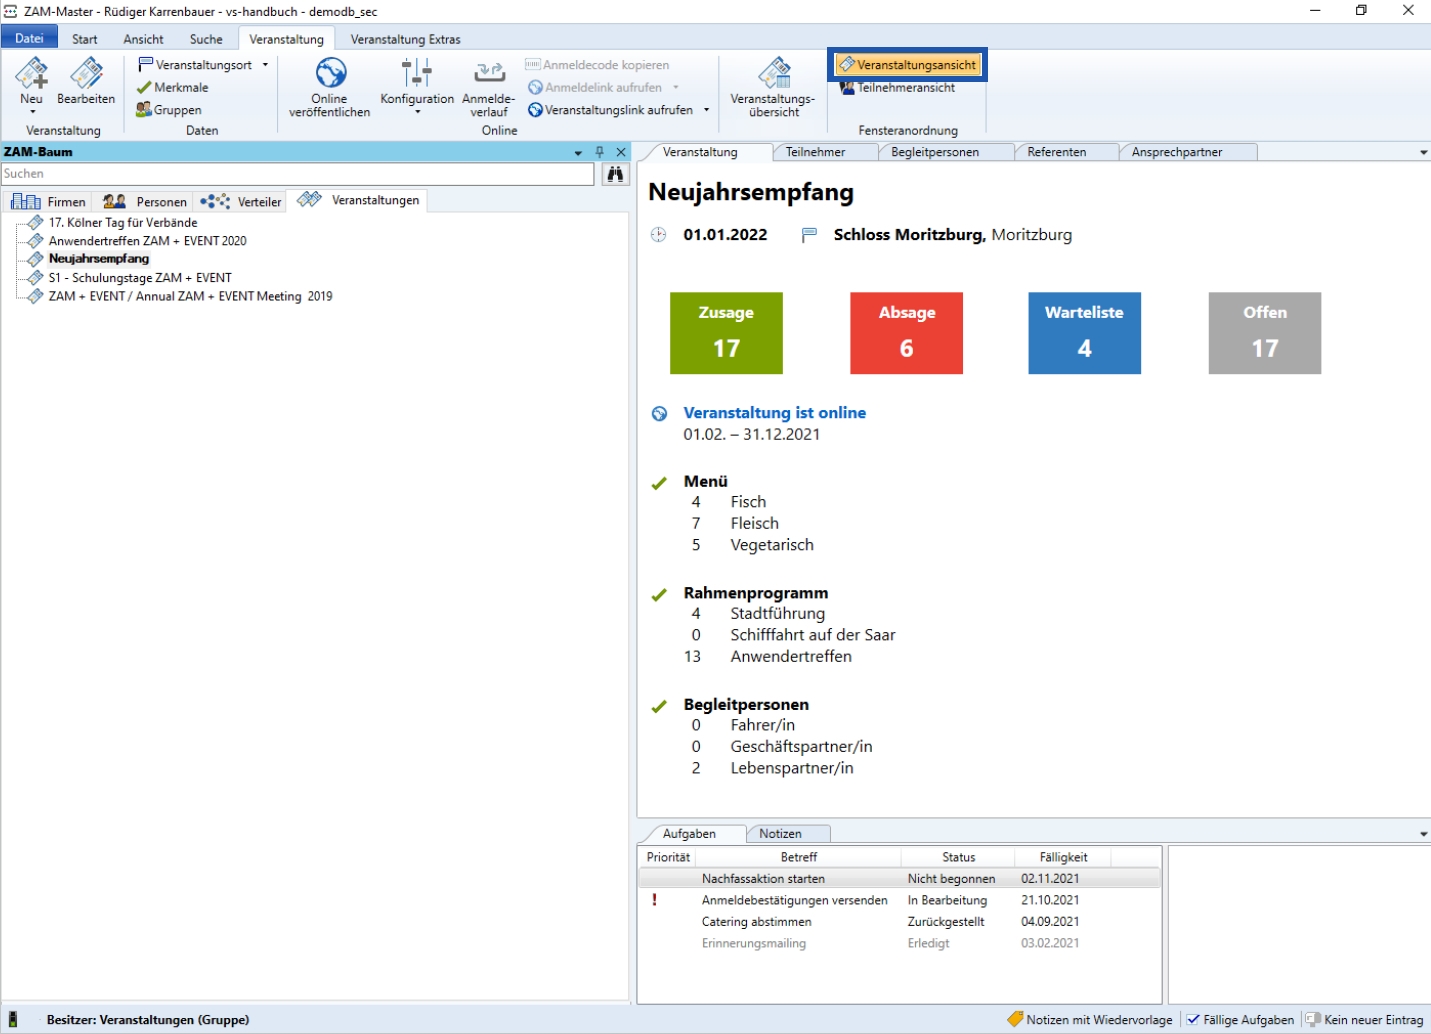Toggle the Fällige Aufgaben checkbox
1431x1034 pixels.
pyautogui.click(x=1193, y=1020)
